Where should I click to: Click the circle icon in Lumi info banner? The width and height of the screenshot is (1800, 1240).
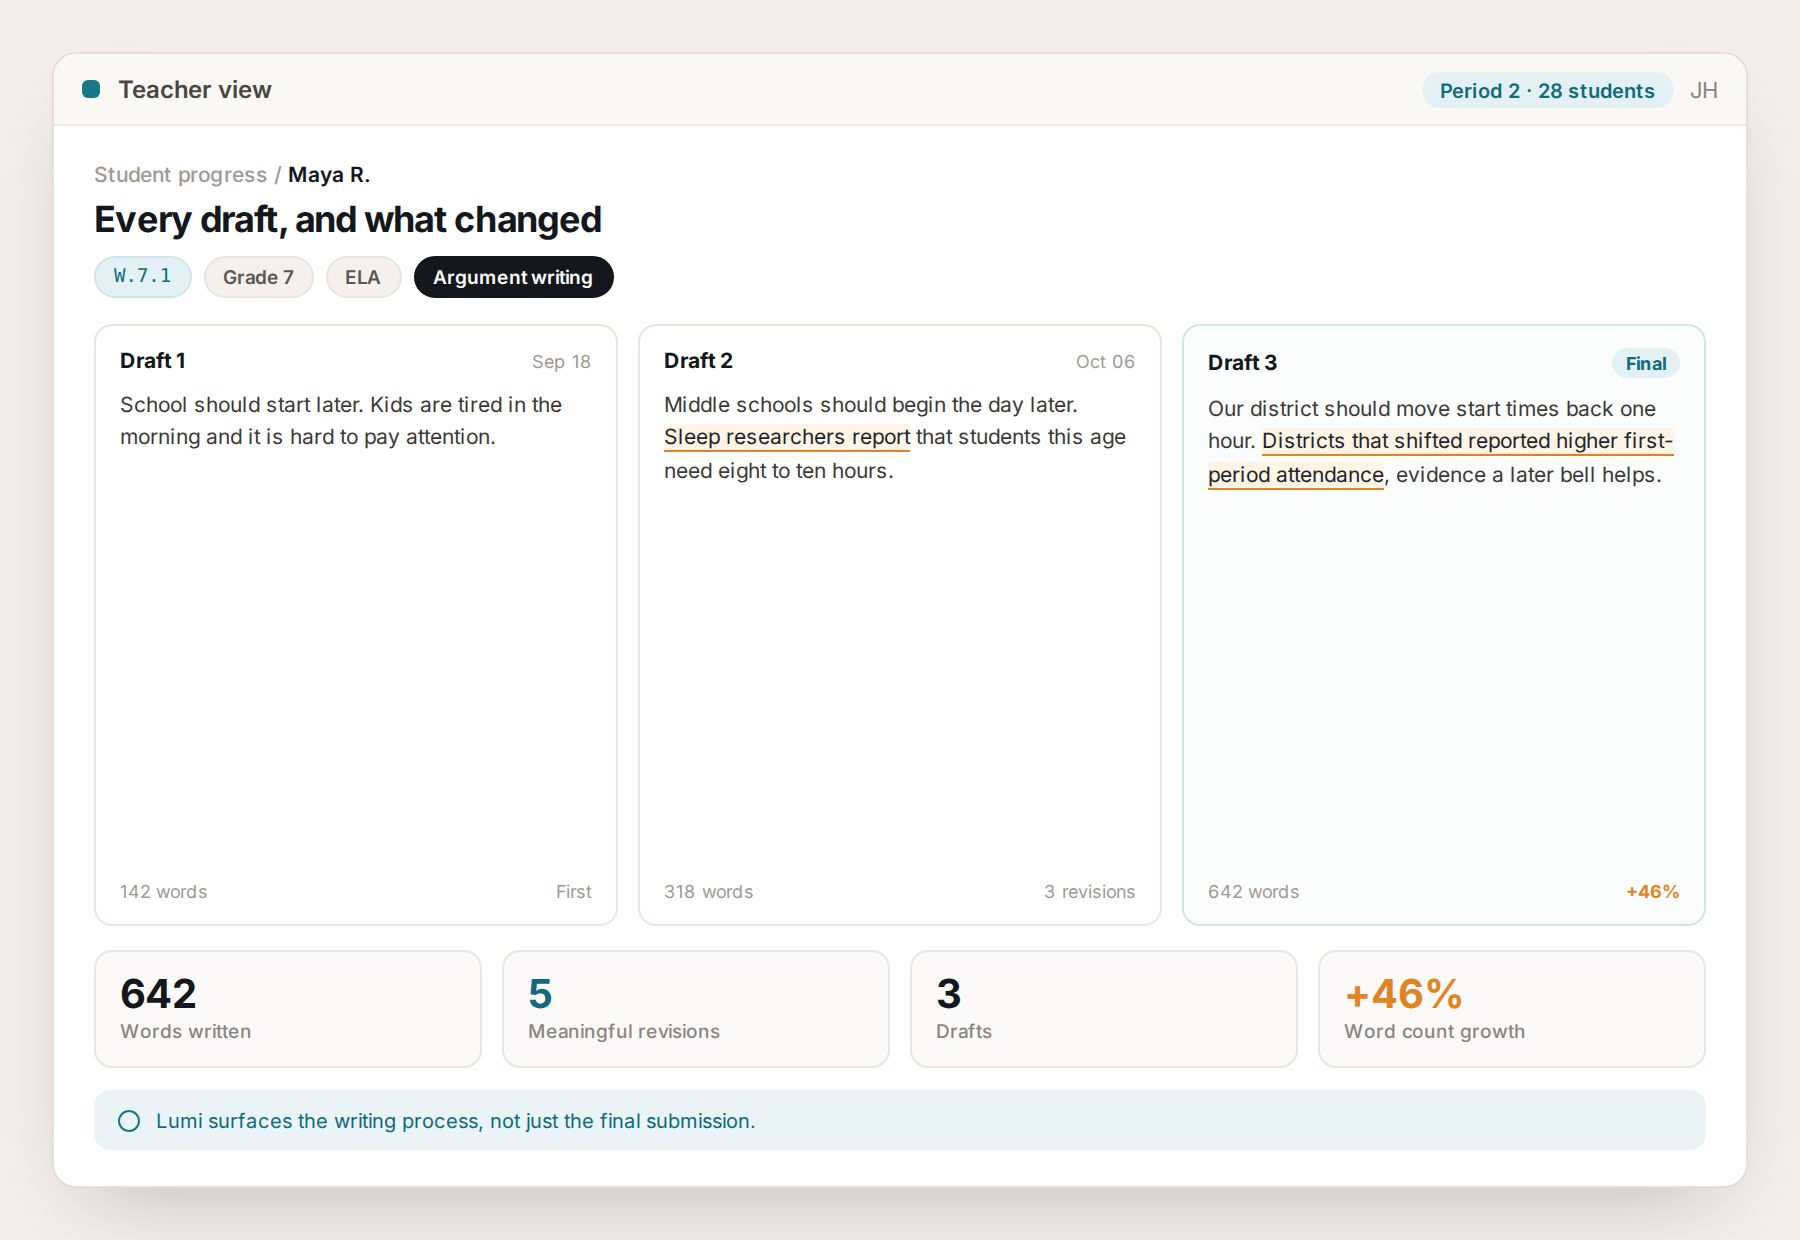click(129, 1121)
